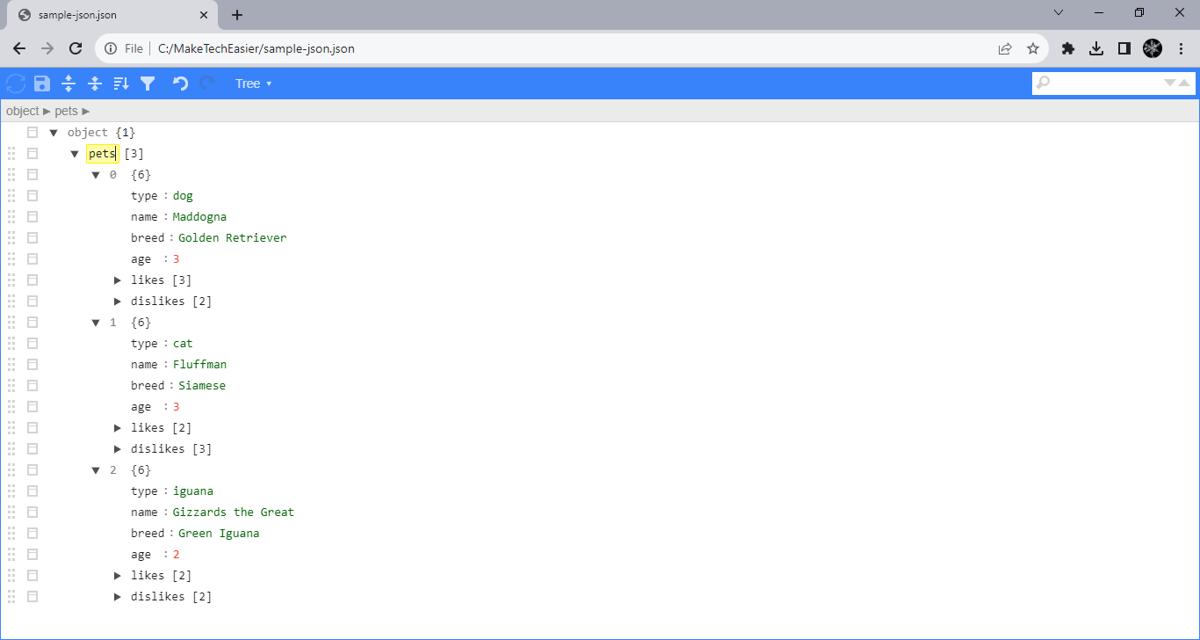Image resolution: width=1200 pixels, height=640 pixels.
Task: Save the JSON file
Action: [41, 83]
